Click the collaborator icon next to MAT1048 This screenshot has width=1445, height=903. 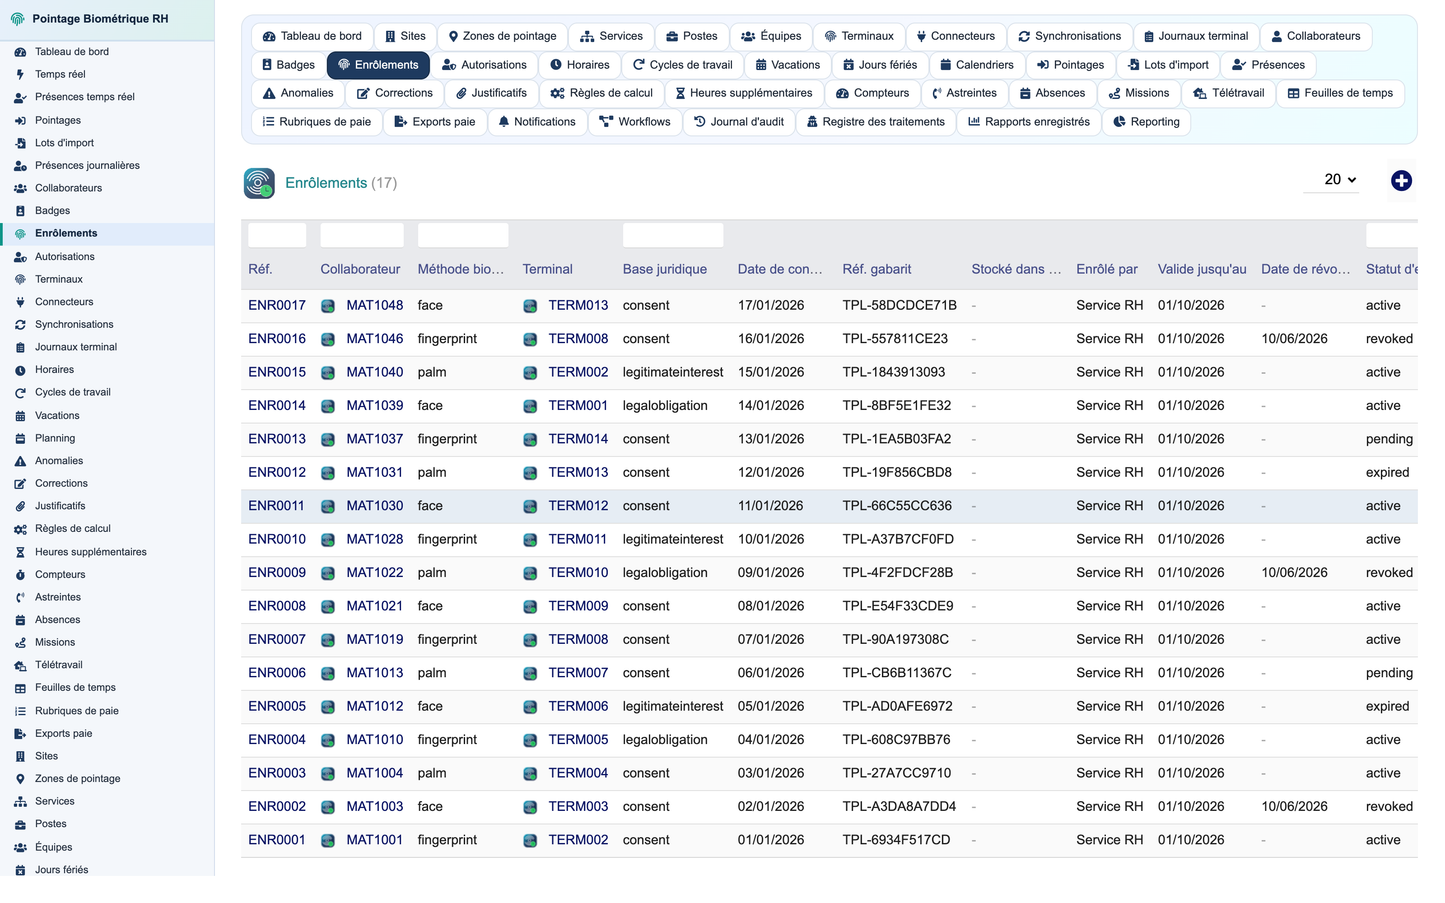pos(328,306)
